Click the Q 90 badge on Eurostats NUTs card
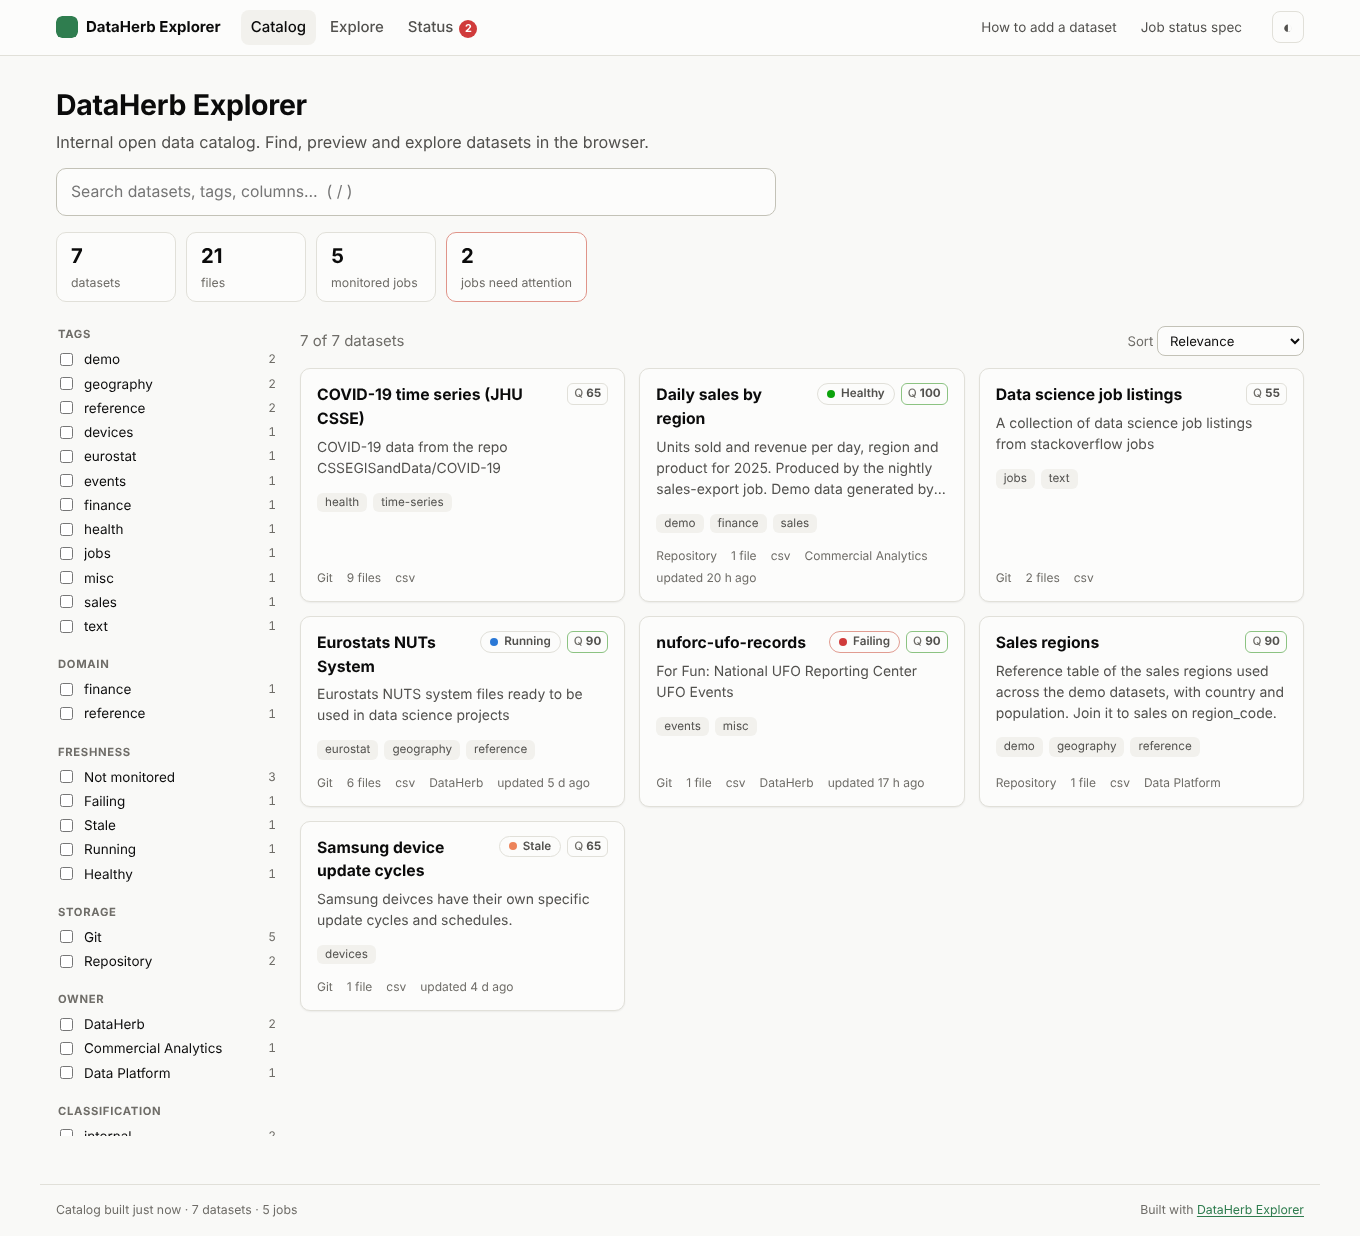Screen dimensions: 1360x1236 pos(588,642)
